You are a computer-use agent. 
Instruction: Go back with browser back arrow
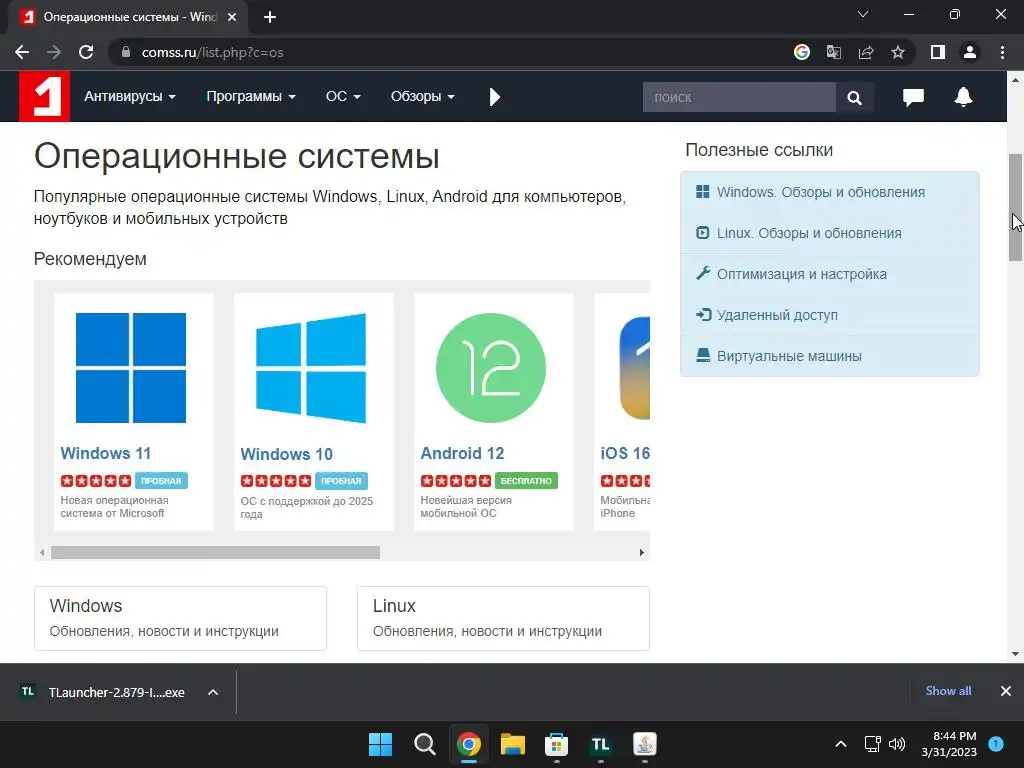(x=22, y=52)
